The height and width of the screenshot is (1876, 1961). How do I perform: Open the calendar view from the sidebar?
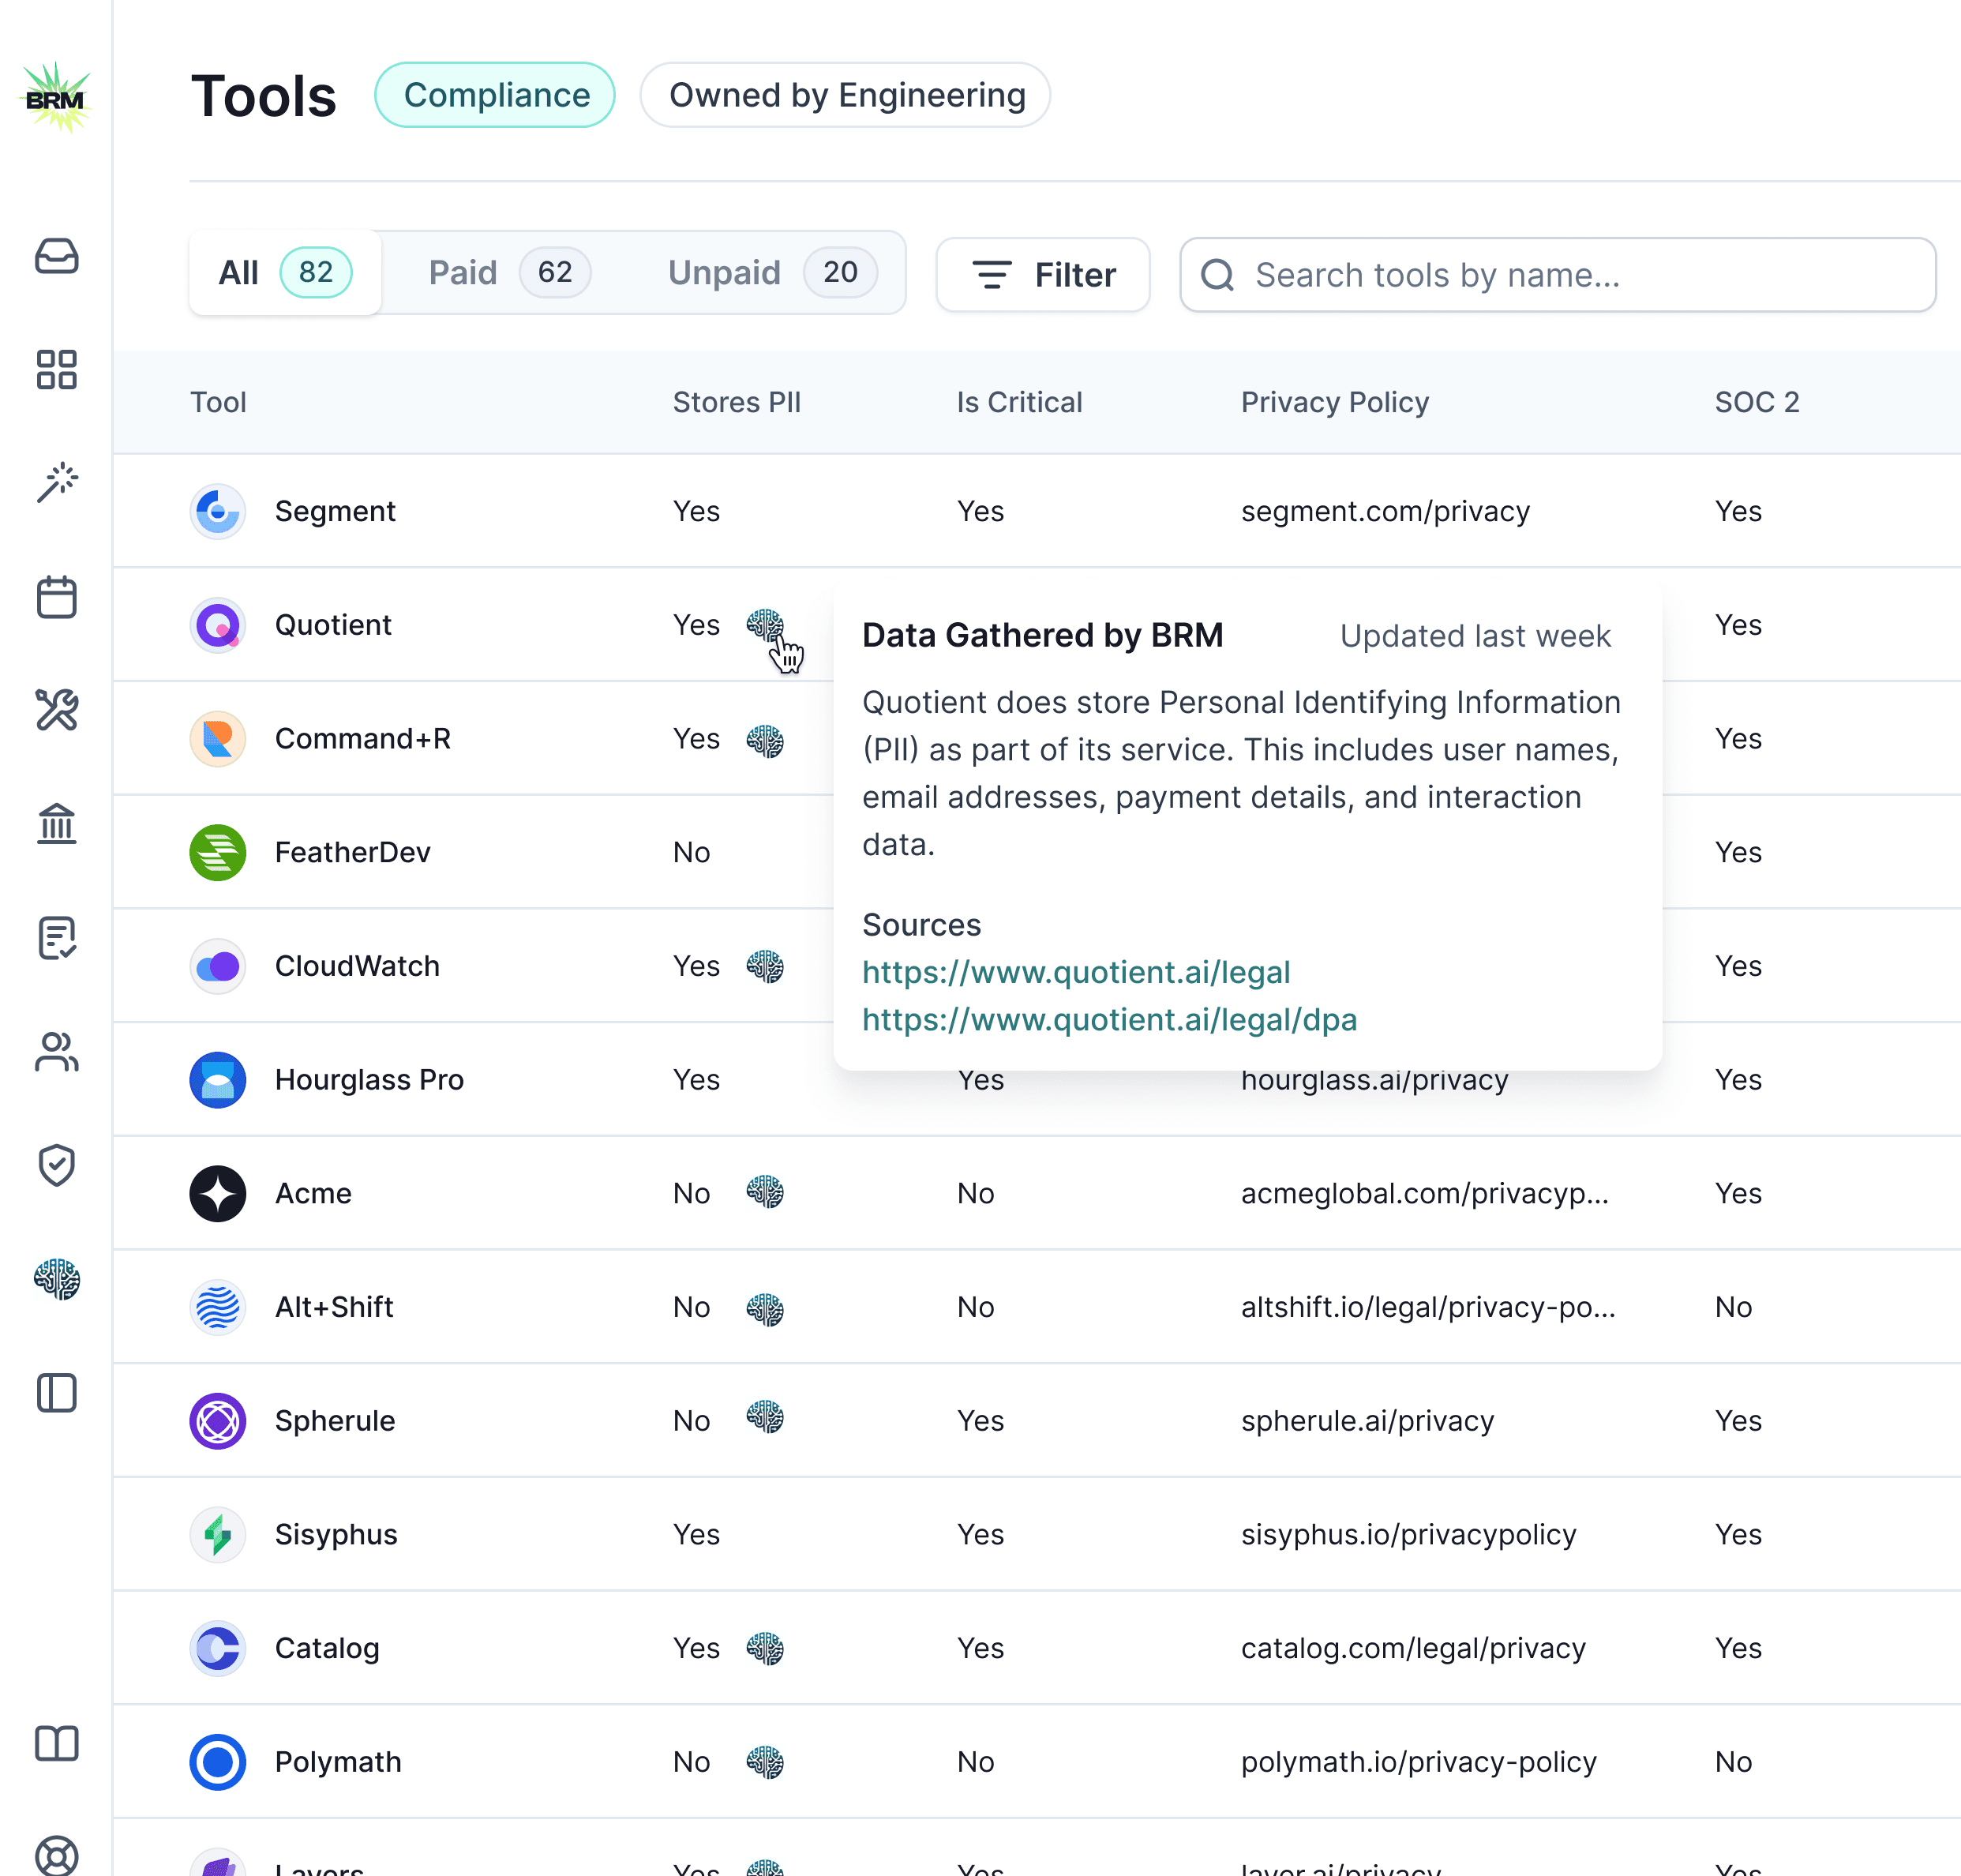[58, 597]
